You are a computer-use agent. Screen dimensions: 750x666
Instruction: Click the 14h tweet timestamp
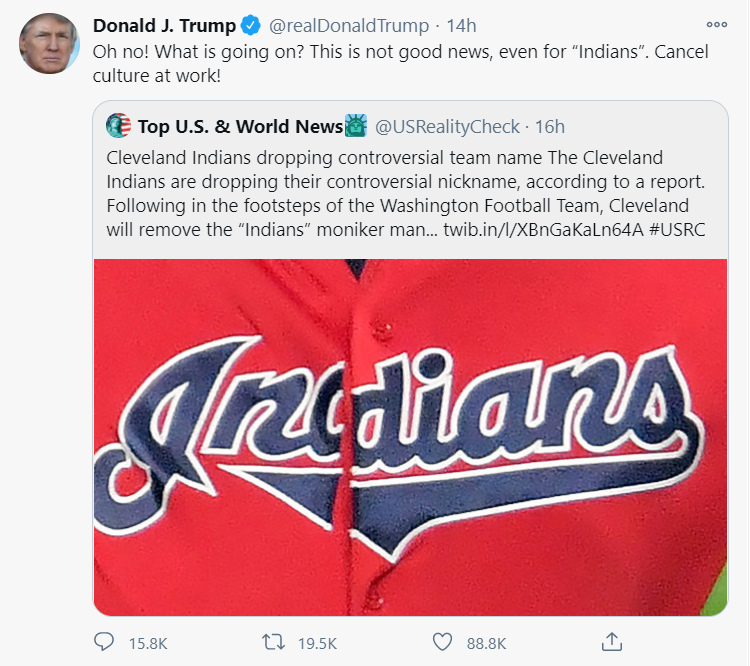click(461, 26)
